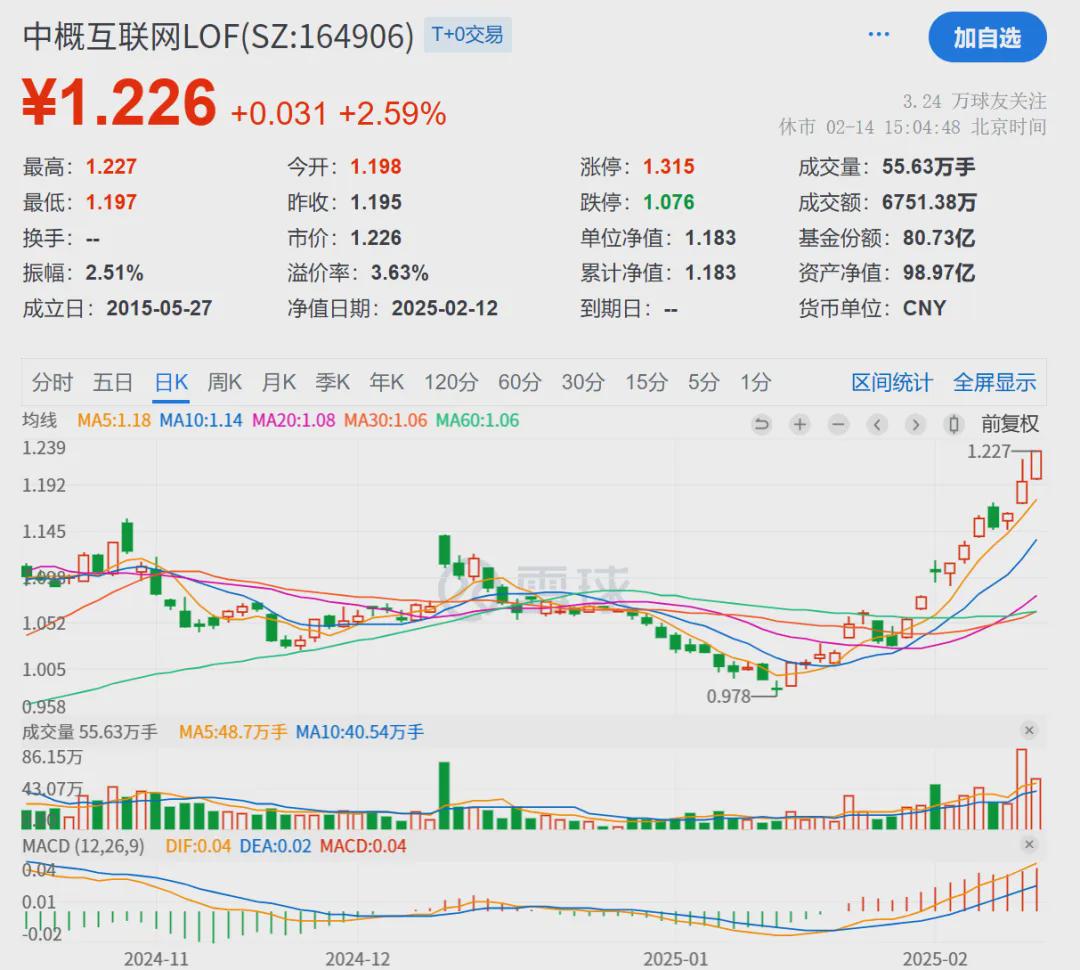
Task: Close the 成交量 volume indicator panel
Action: (1029, 730)
